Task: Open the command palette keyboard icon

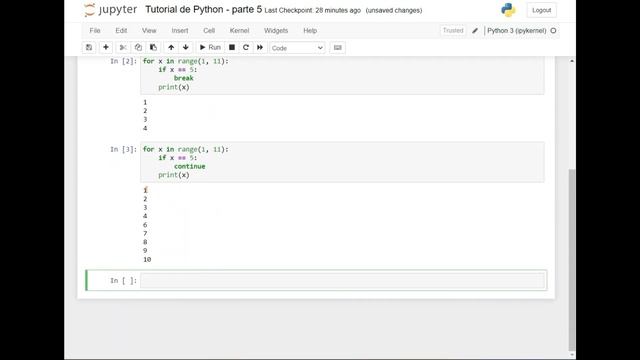Action: pos(338,48)
